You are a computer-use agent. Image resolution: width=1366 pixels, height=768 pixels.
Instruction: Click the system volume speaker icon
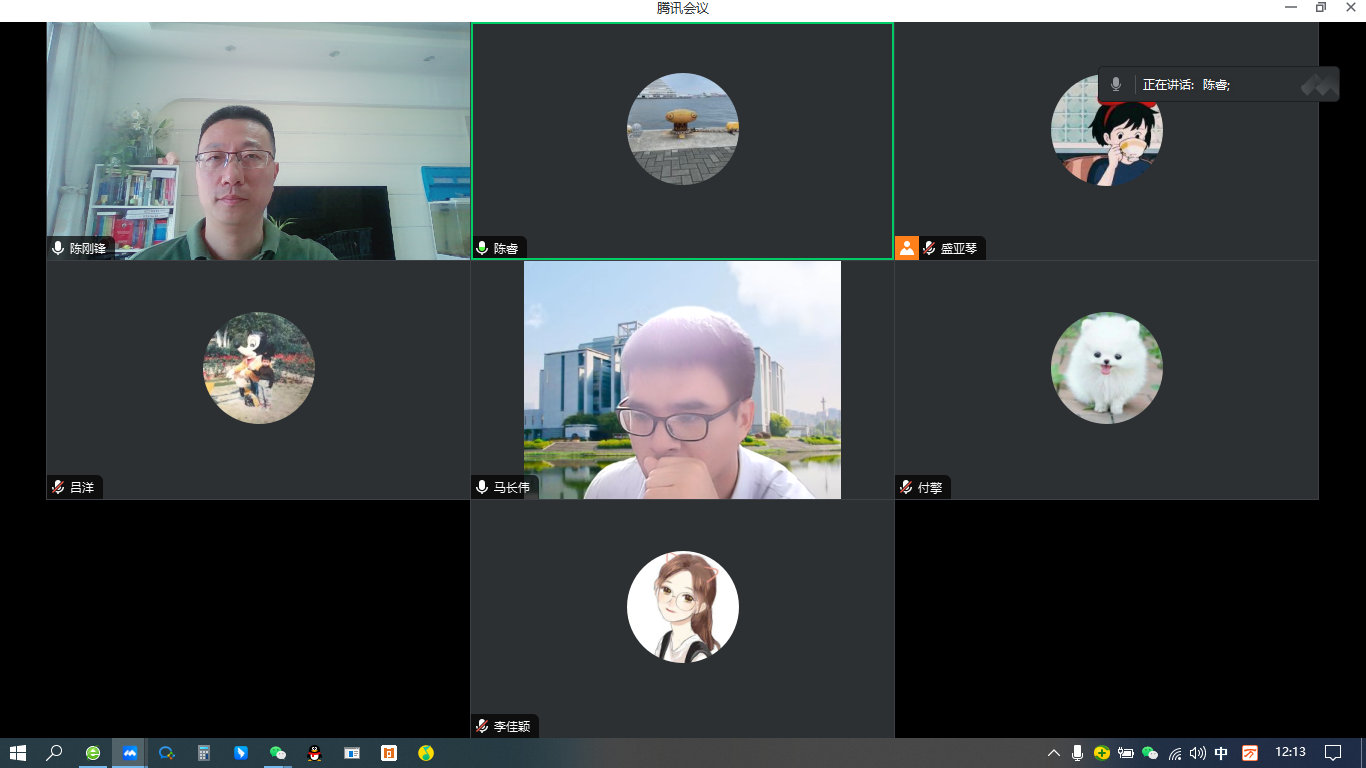1198,753
